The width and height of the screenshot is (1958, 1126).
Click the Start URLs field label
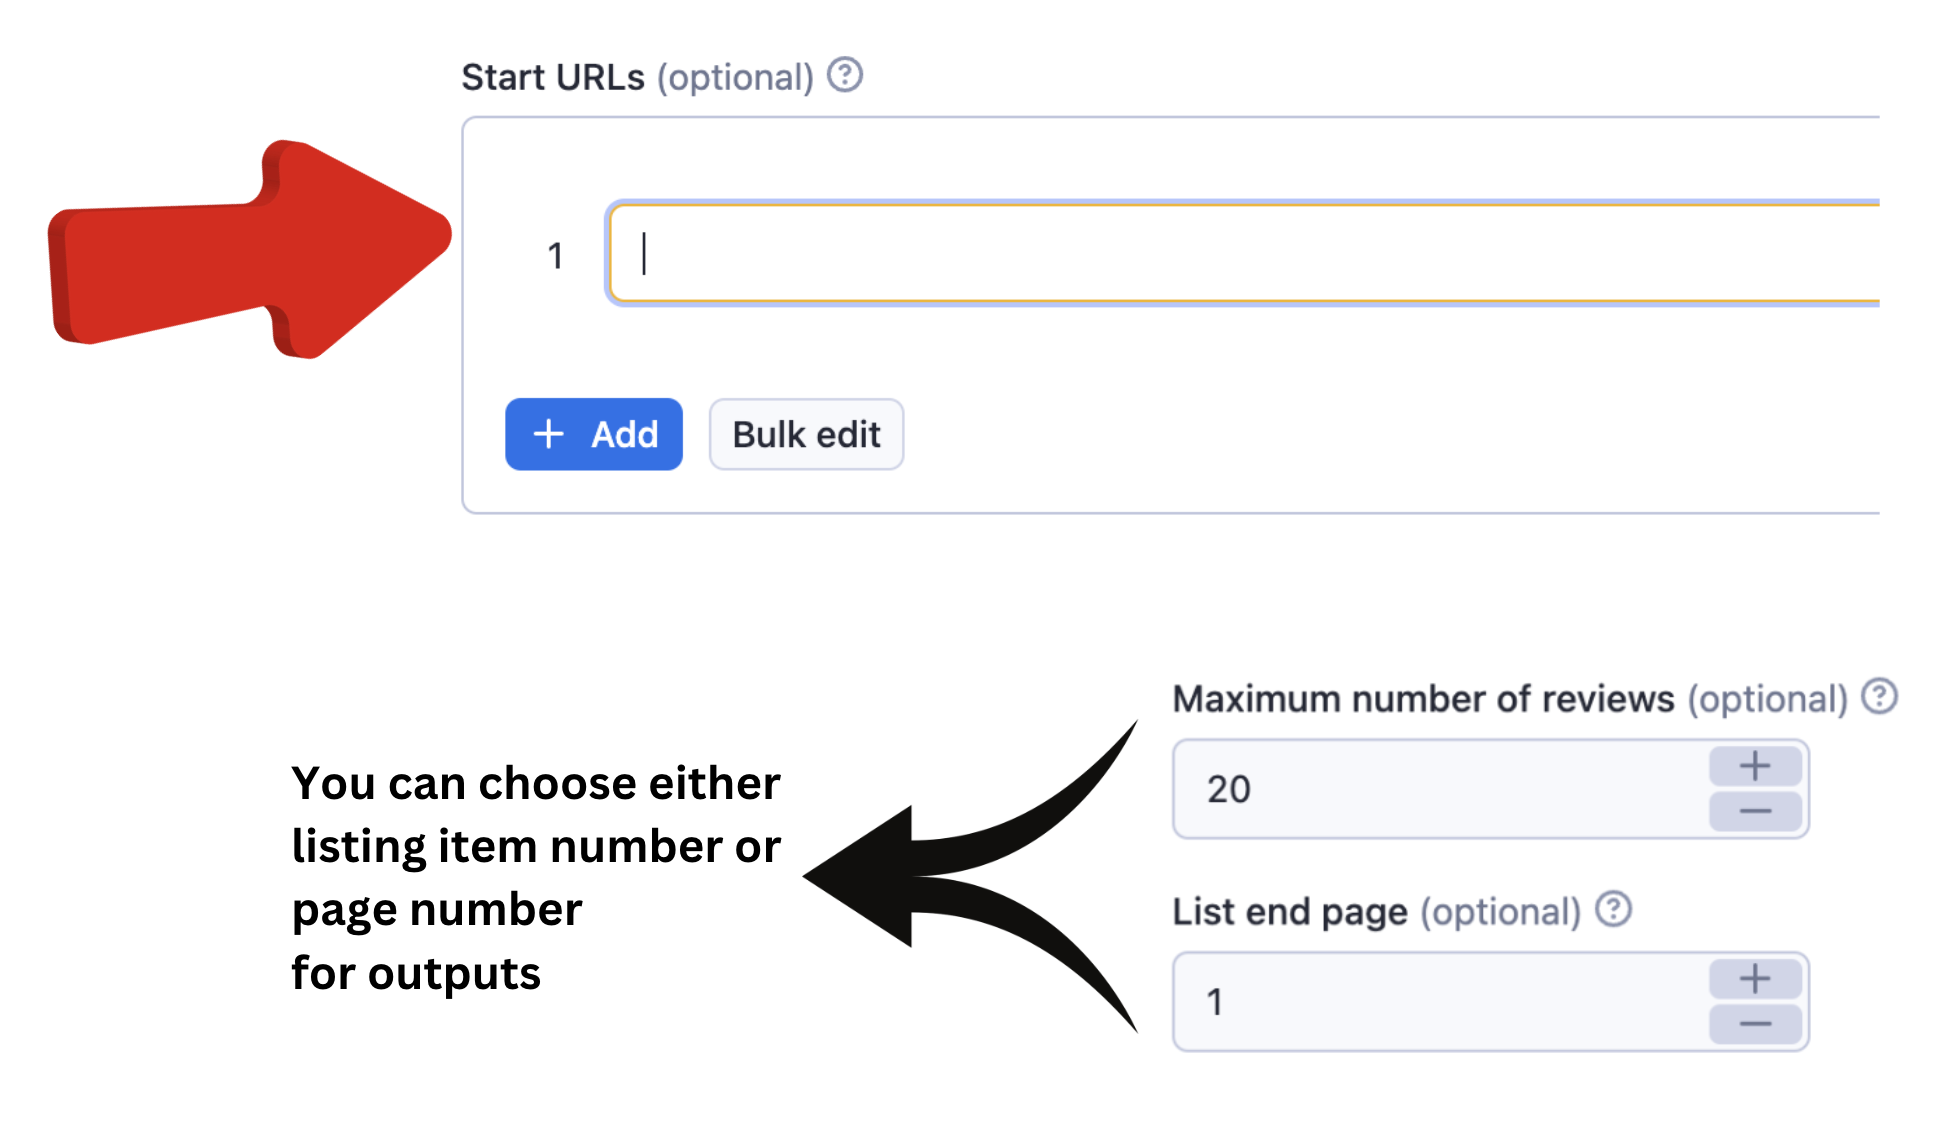pos(553,77)
